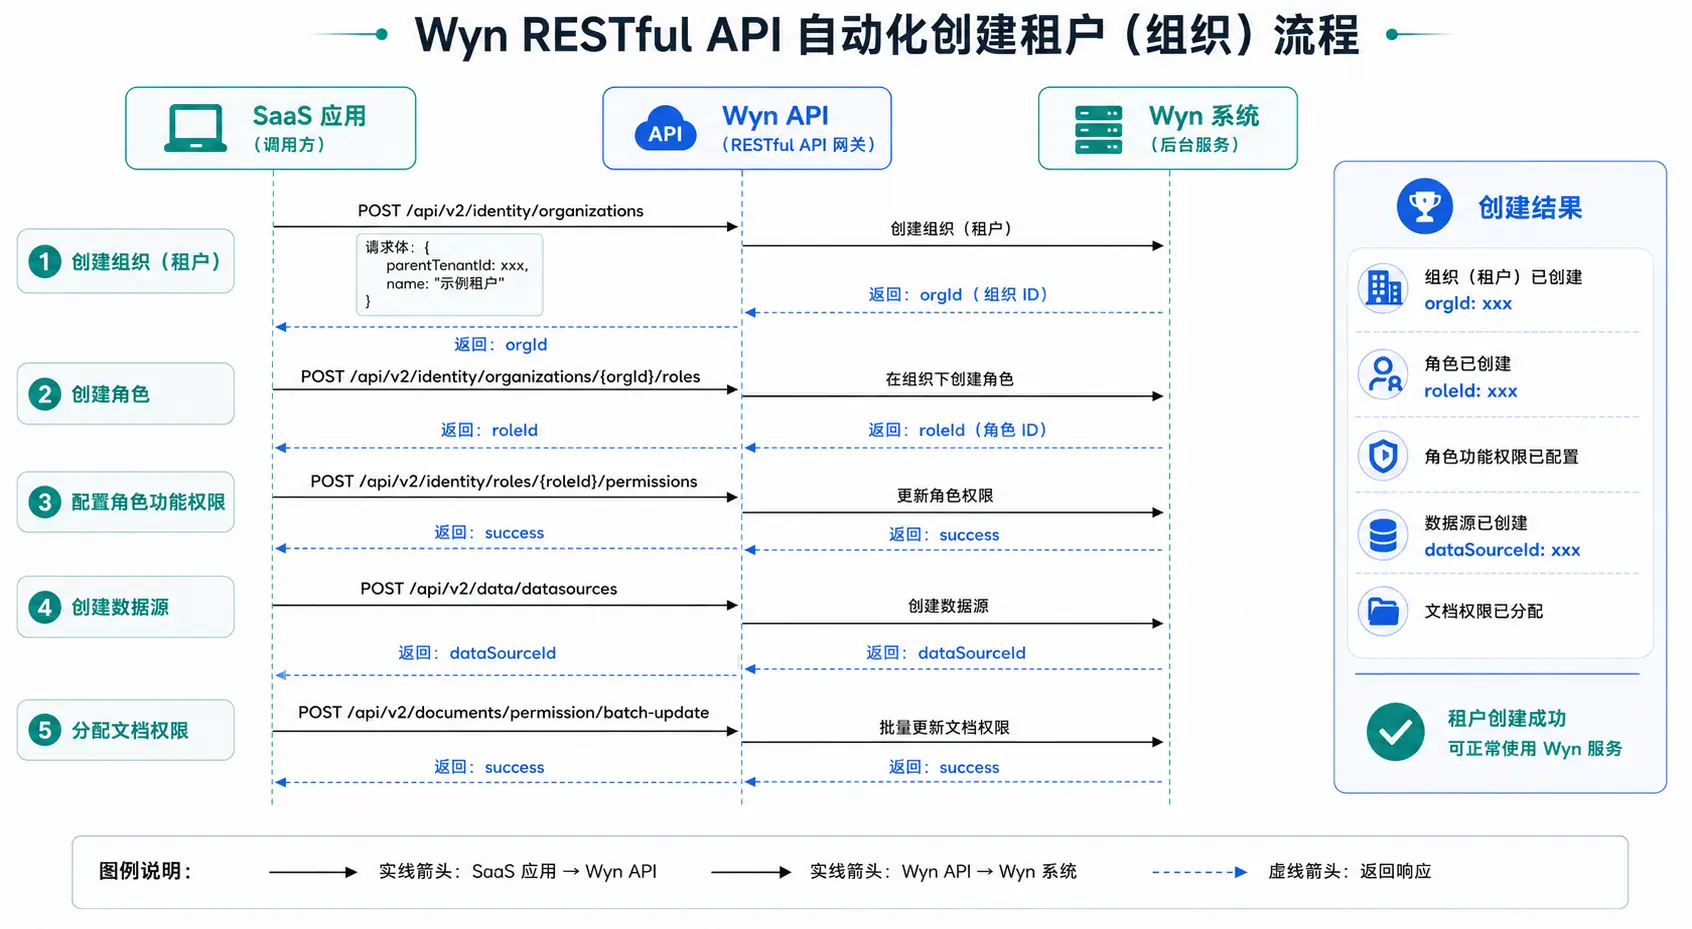Click POST documents/permission/batch-update text

click(x=503, y=713)
